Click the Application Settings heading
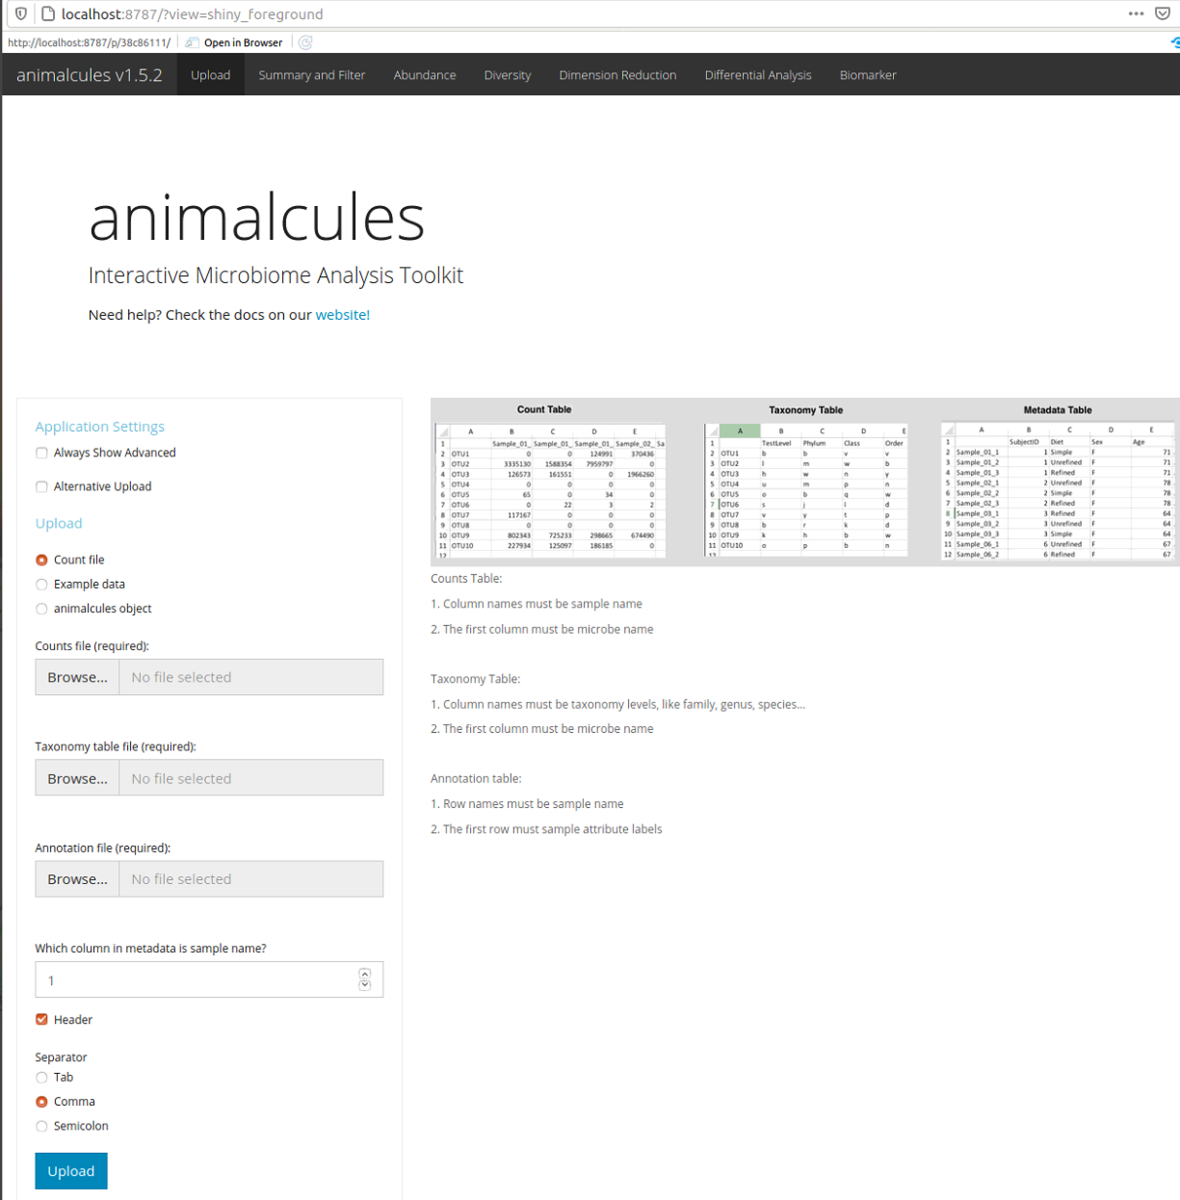The width and height of the screenshot is (1180, 1200). (x=100, y=427)
